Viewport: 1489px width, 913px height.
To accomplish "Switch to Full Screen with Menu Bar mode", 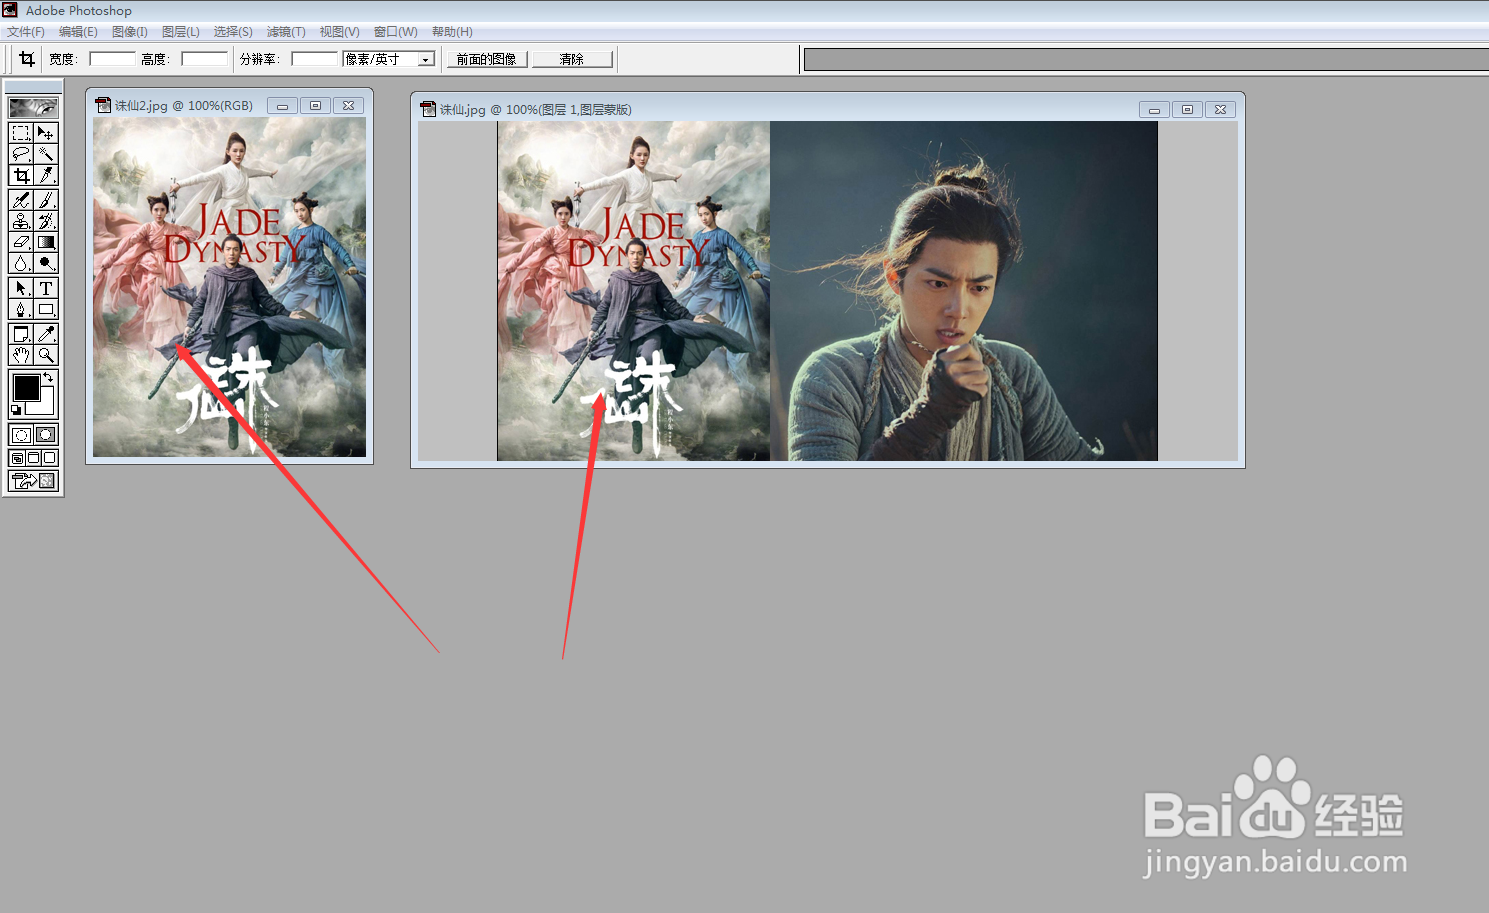I will point(33,458).
